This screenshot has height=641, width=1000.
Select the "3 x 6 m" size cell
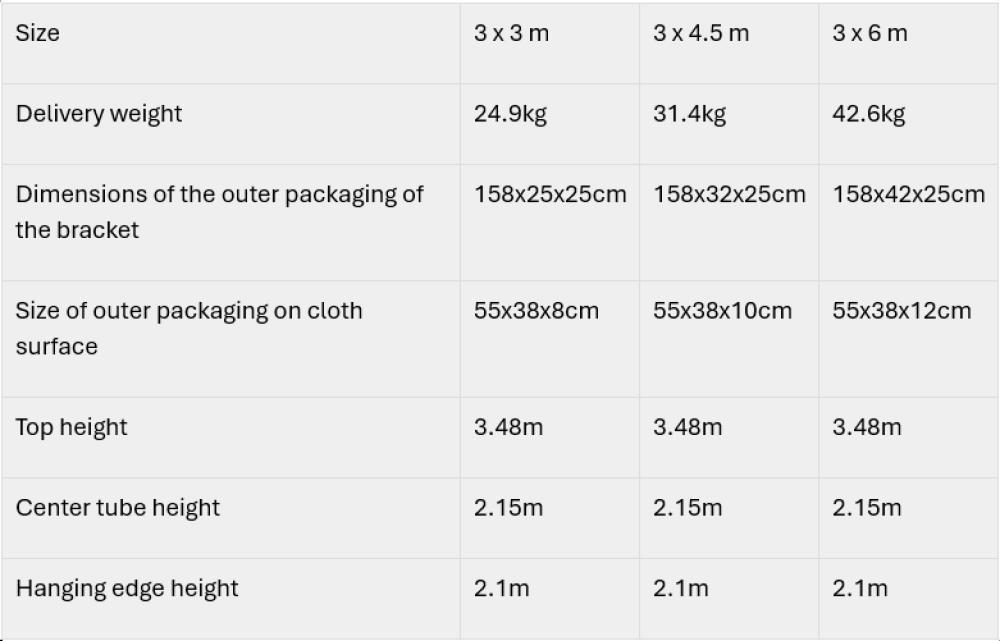coord(869,33)
